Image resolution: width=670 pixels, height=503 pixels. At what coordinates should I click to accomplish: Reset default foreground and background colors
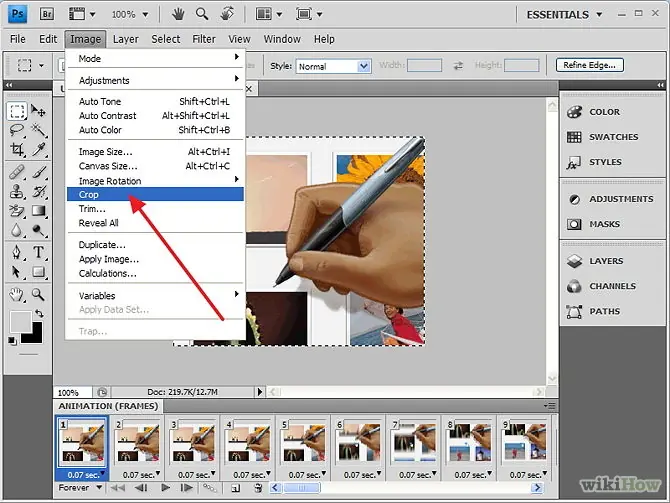[x=12, y=341]
